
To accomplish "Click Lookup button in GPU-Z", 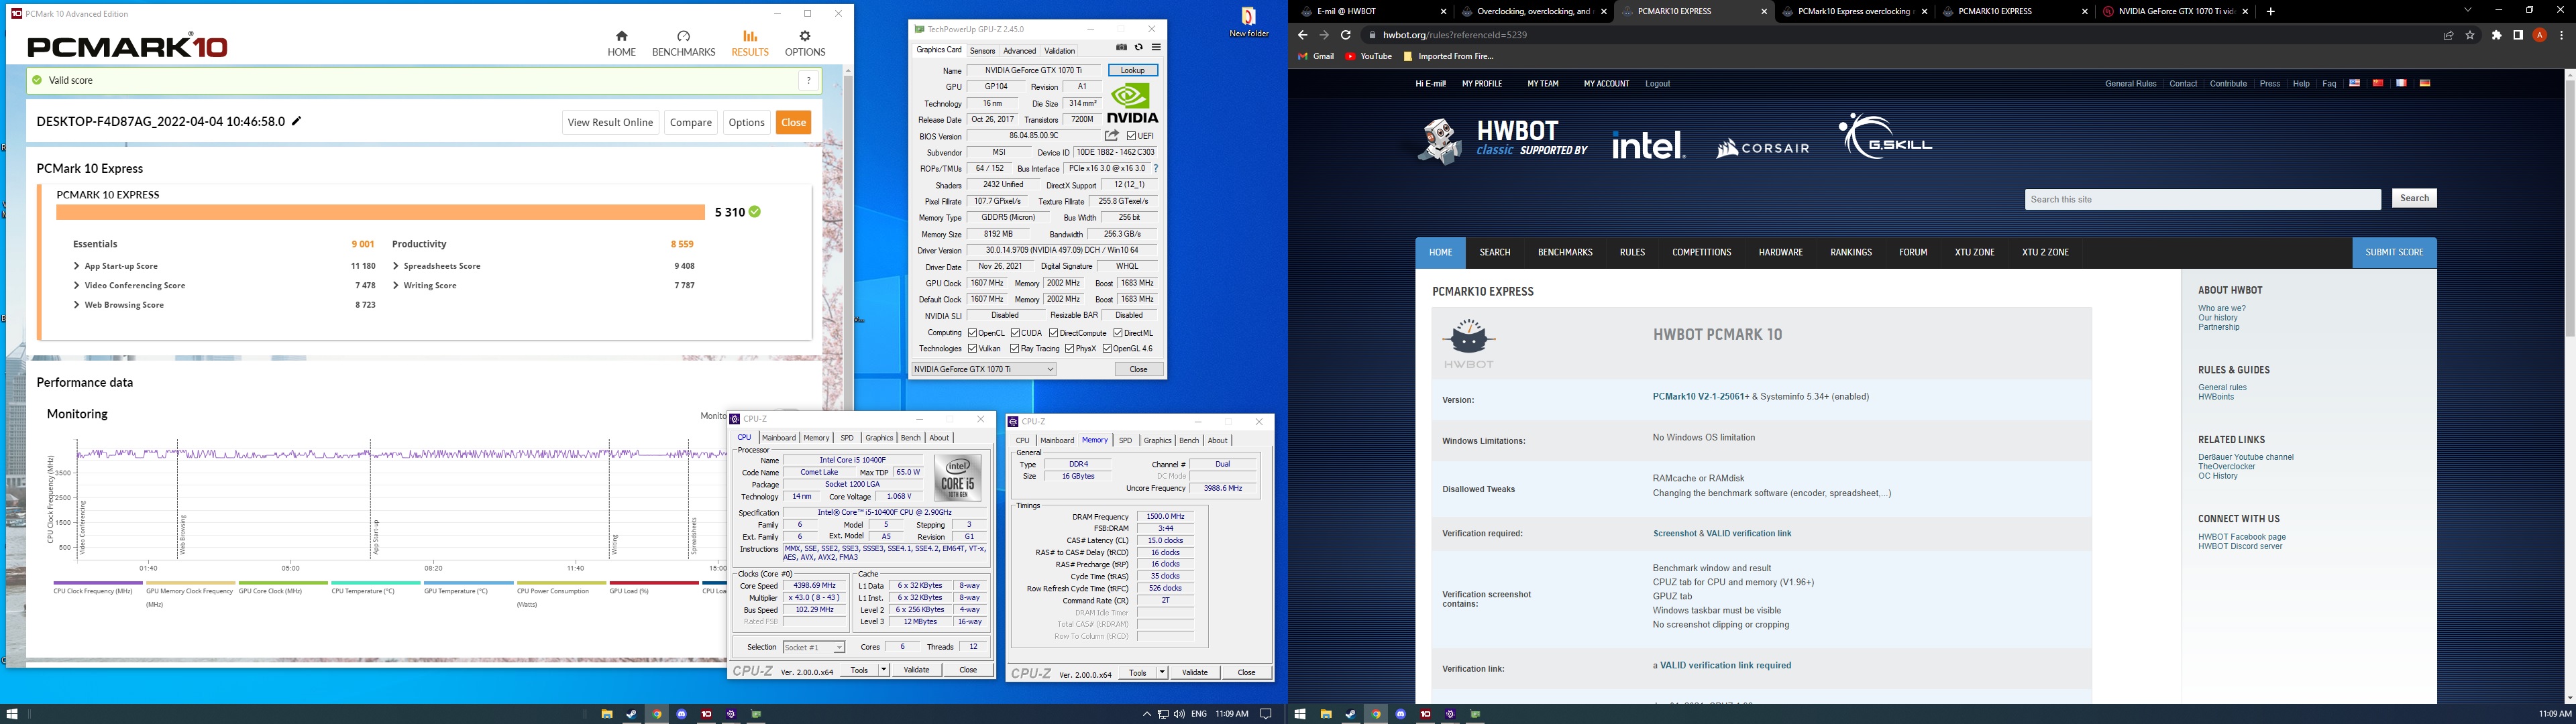I will coord(1133,70).
